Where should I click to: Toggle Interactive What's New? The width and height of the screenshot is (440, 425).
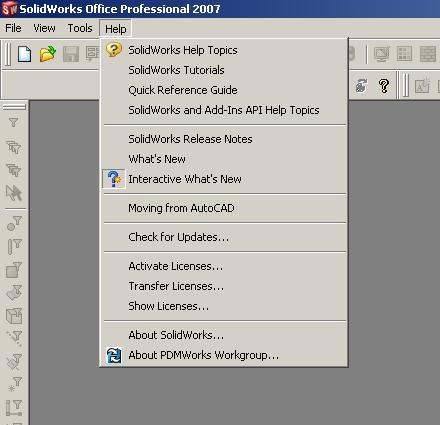(224, 179)
